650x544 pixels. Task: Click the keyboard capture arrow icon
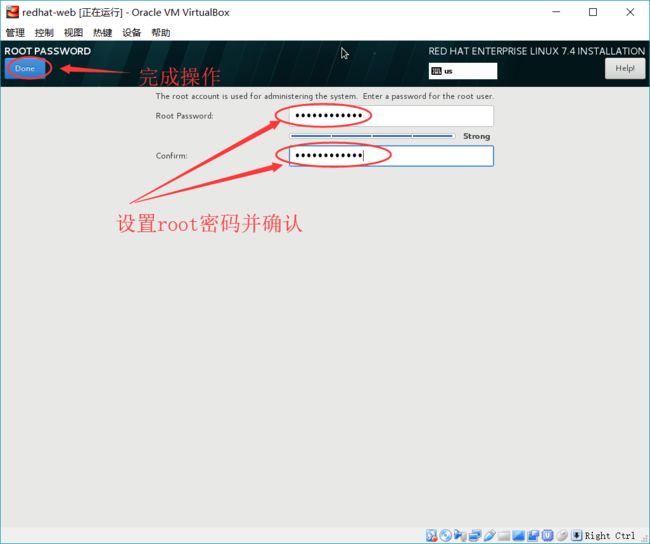(x=577, y=535)
